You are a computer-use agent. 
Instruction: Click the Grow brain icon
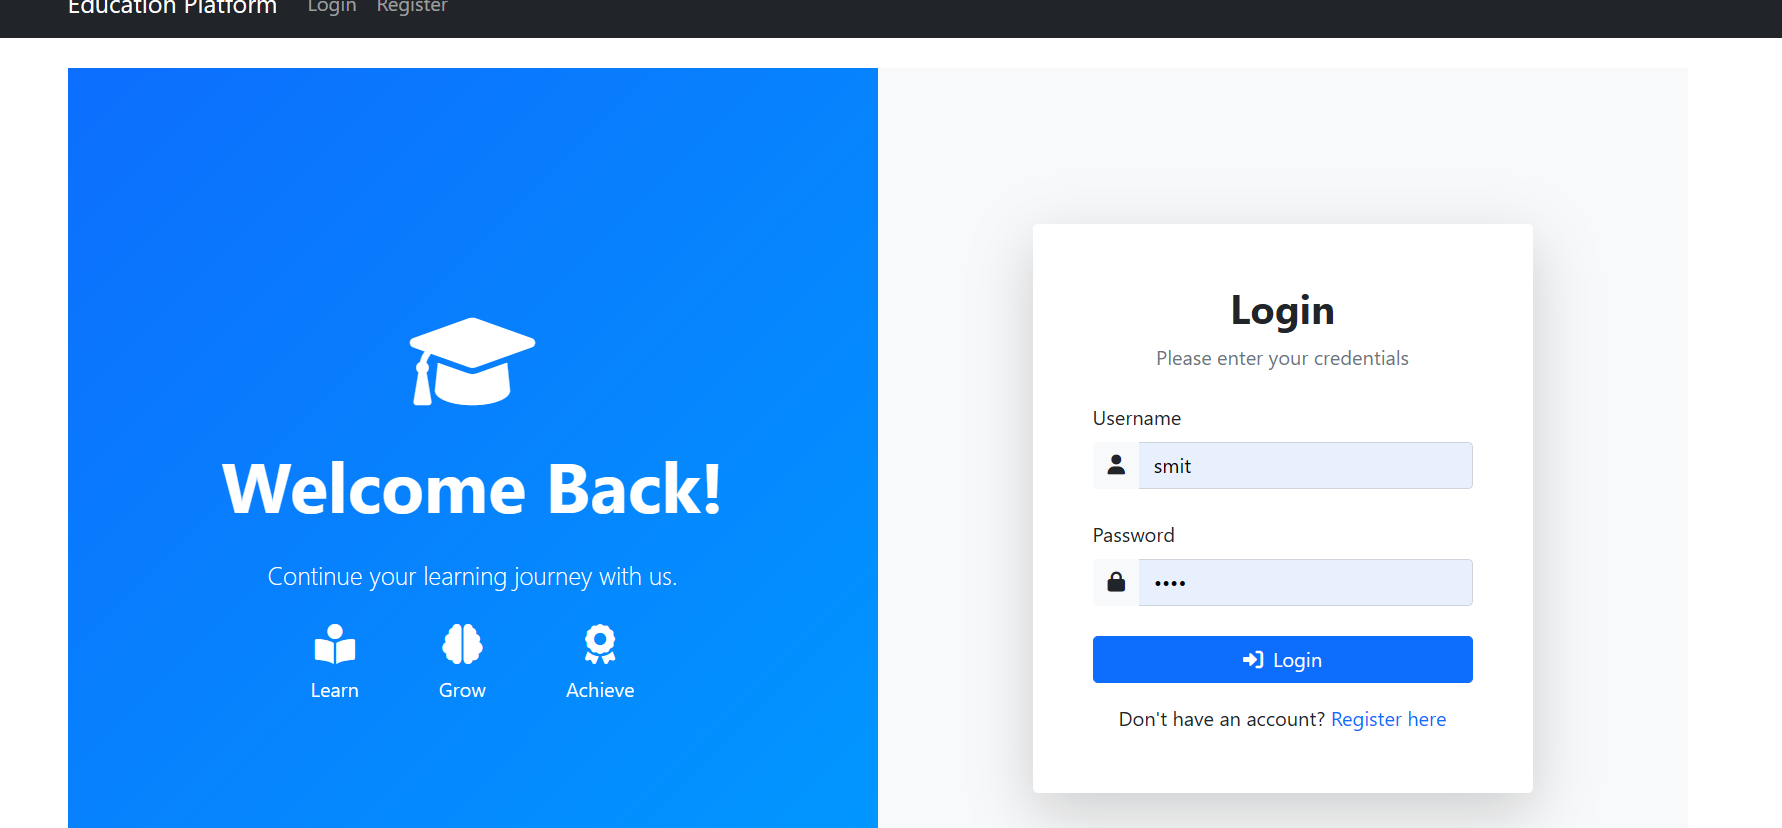462,645
